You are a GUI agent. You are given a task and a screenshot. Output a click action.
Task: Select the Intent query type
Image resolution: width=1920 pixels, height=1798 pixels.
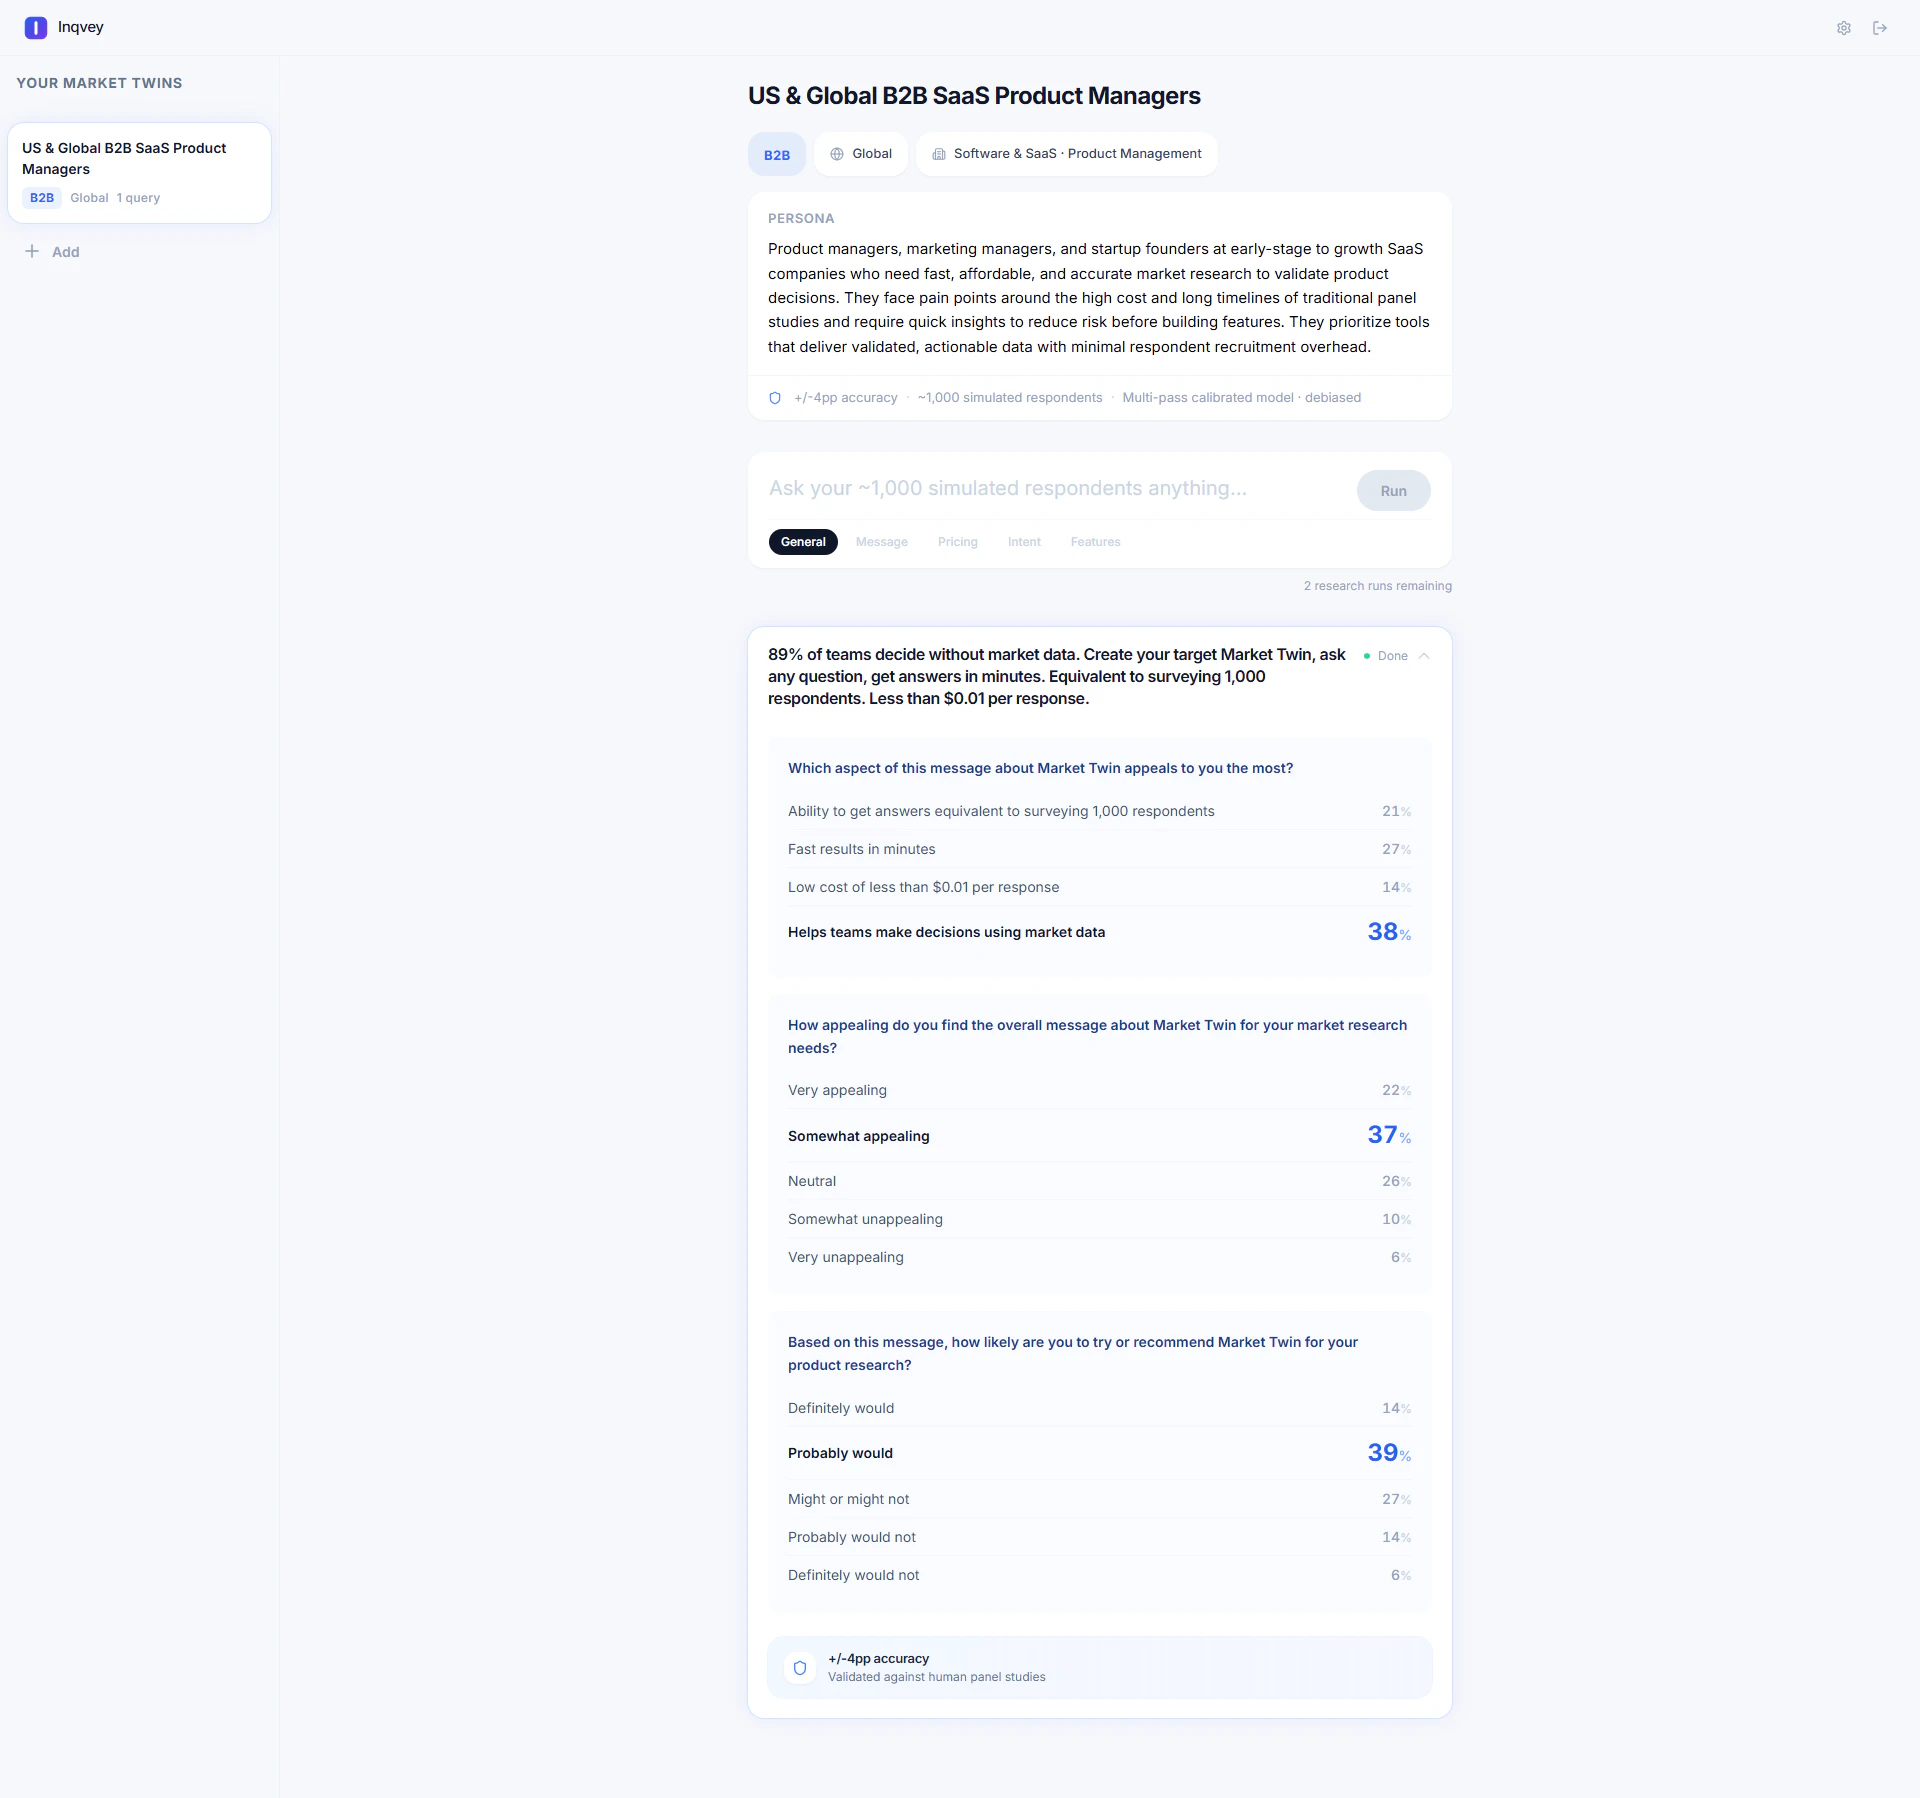tap(1024, 542)
